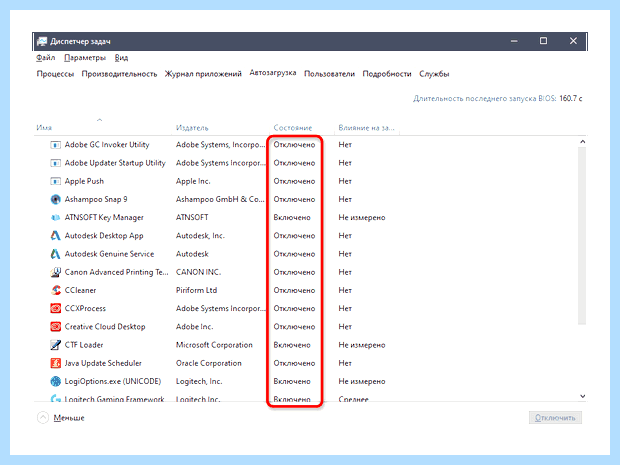Sort by the Имя column header
The image size is (620, 465).
pos(44,128)
